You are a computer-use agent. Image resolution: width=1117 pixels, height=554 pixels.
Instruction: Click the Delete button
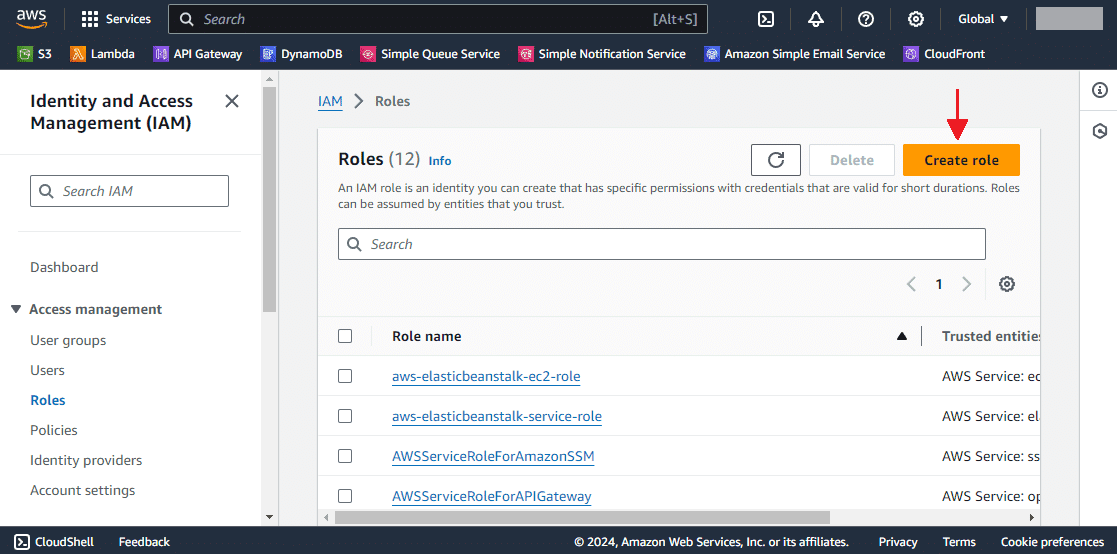pyautogui.click(x=851, y=160)
